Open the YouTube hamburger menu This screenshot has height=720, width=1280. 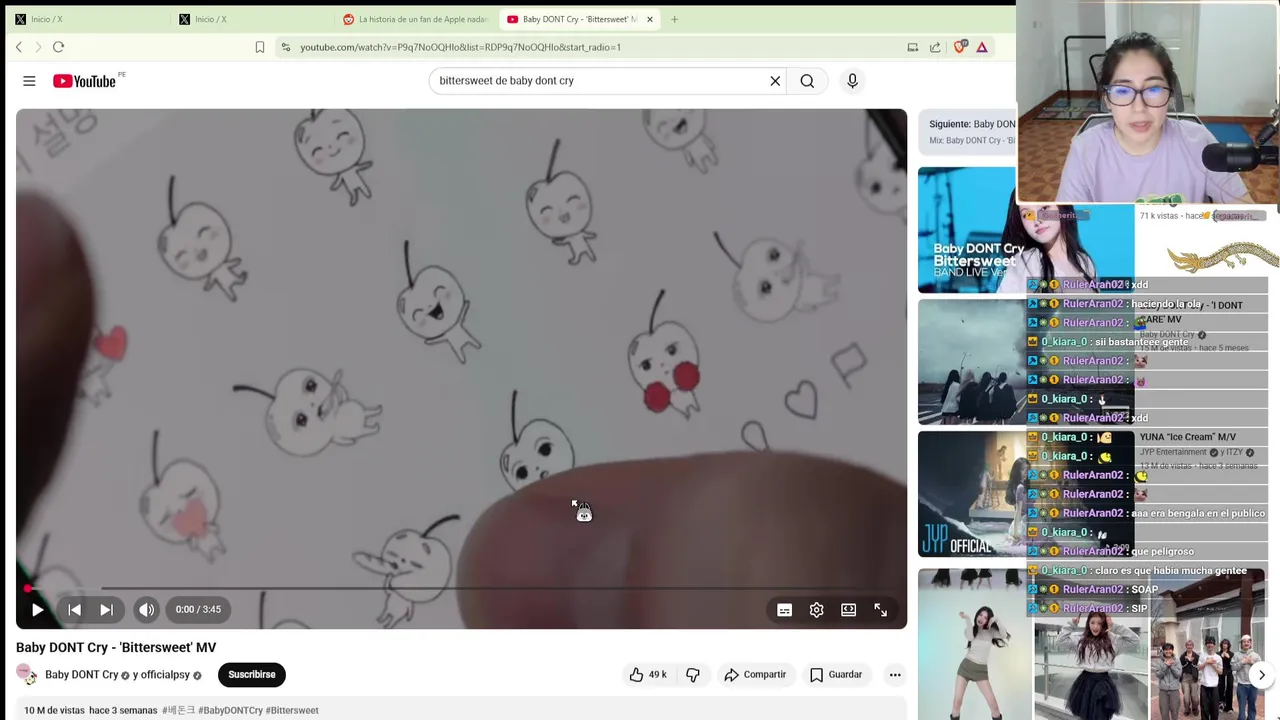click(x=29, y=81)
